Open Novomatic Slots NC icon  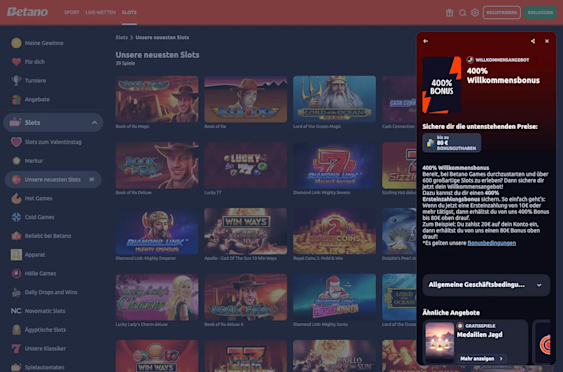(x=16, y=311)
